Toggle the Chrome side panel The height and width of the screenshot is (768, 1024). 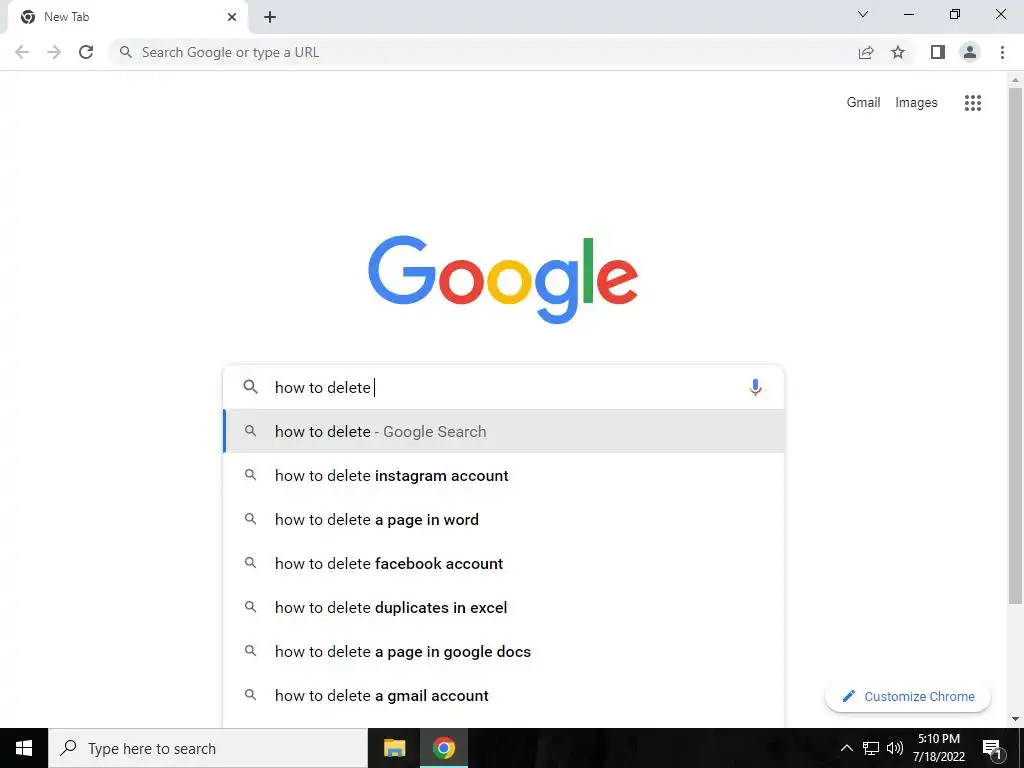[x=938, y=52]
